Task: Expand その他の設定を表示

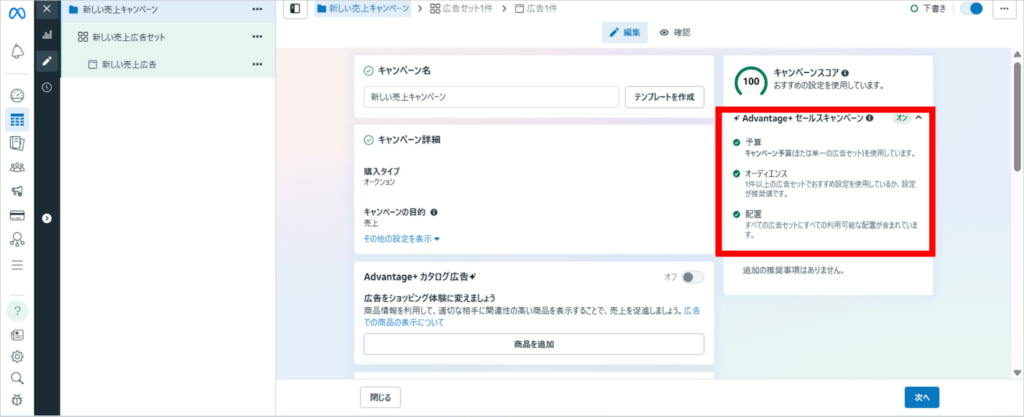Action: pos(402,239)
